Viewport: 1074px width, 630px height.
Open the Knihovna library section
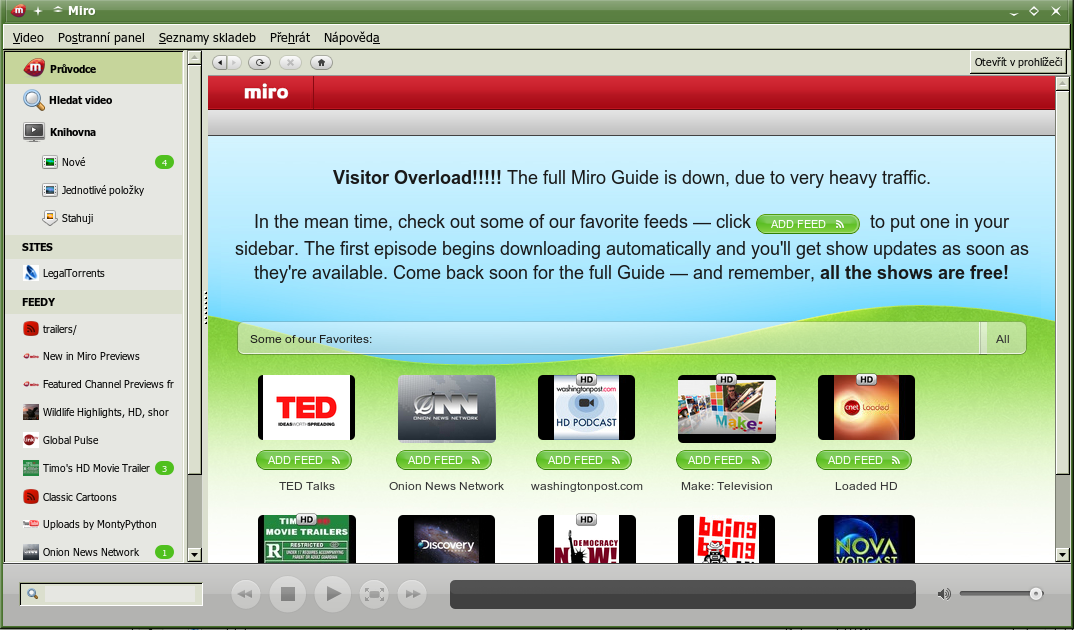click(x=94, y=131)
